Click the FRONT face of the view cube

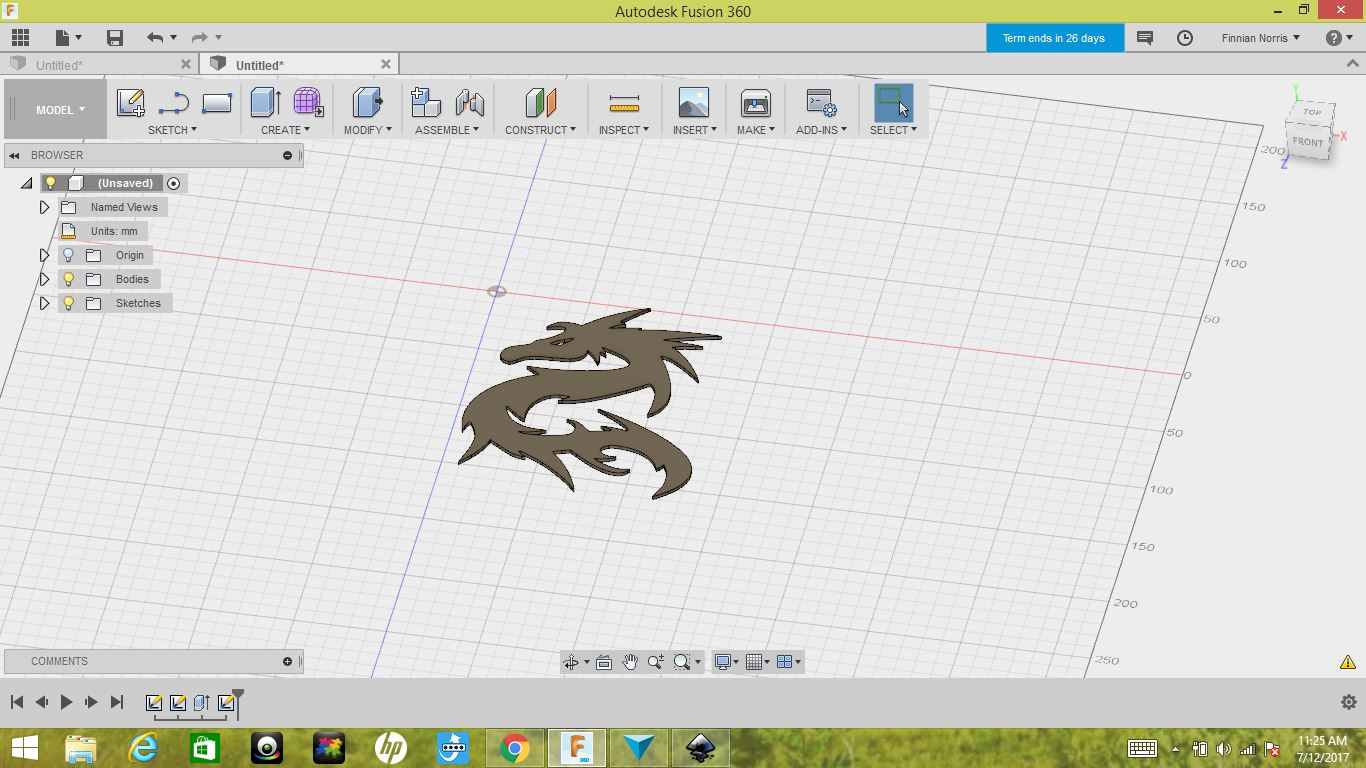pos(1307,142)
